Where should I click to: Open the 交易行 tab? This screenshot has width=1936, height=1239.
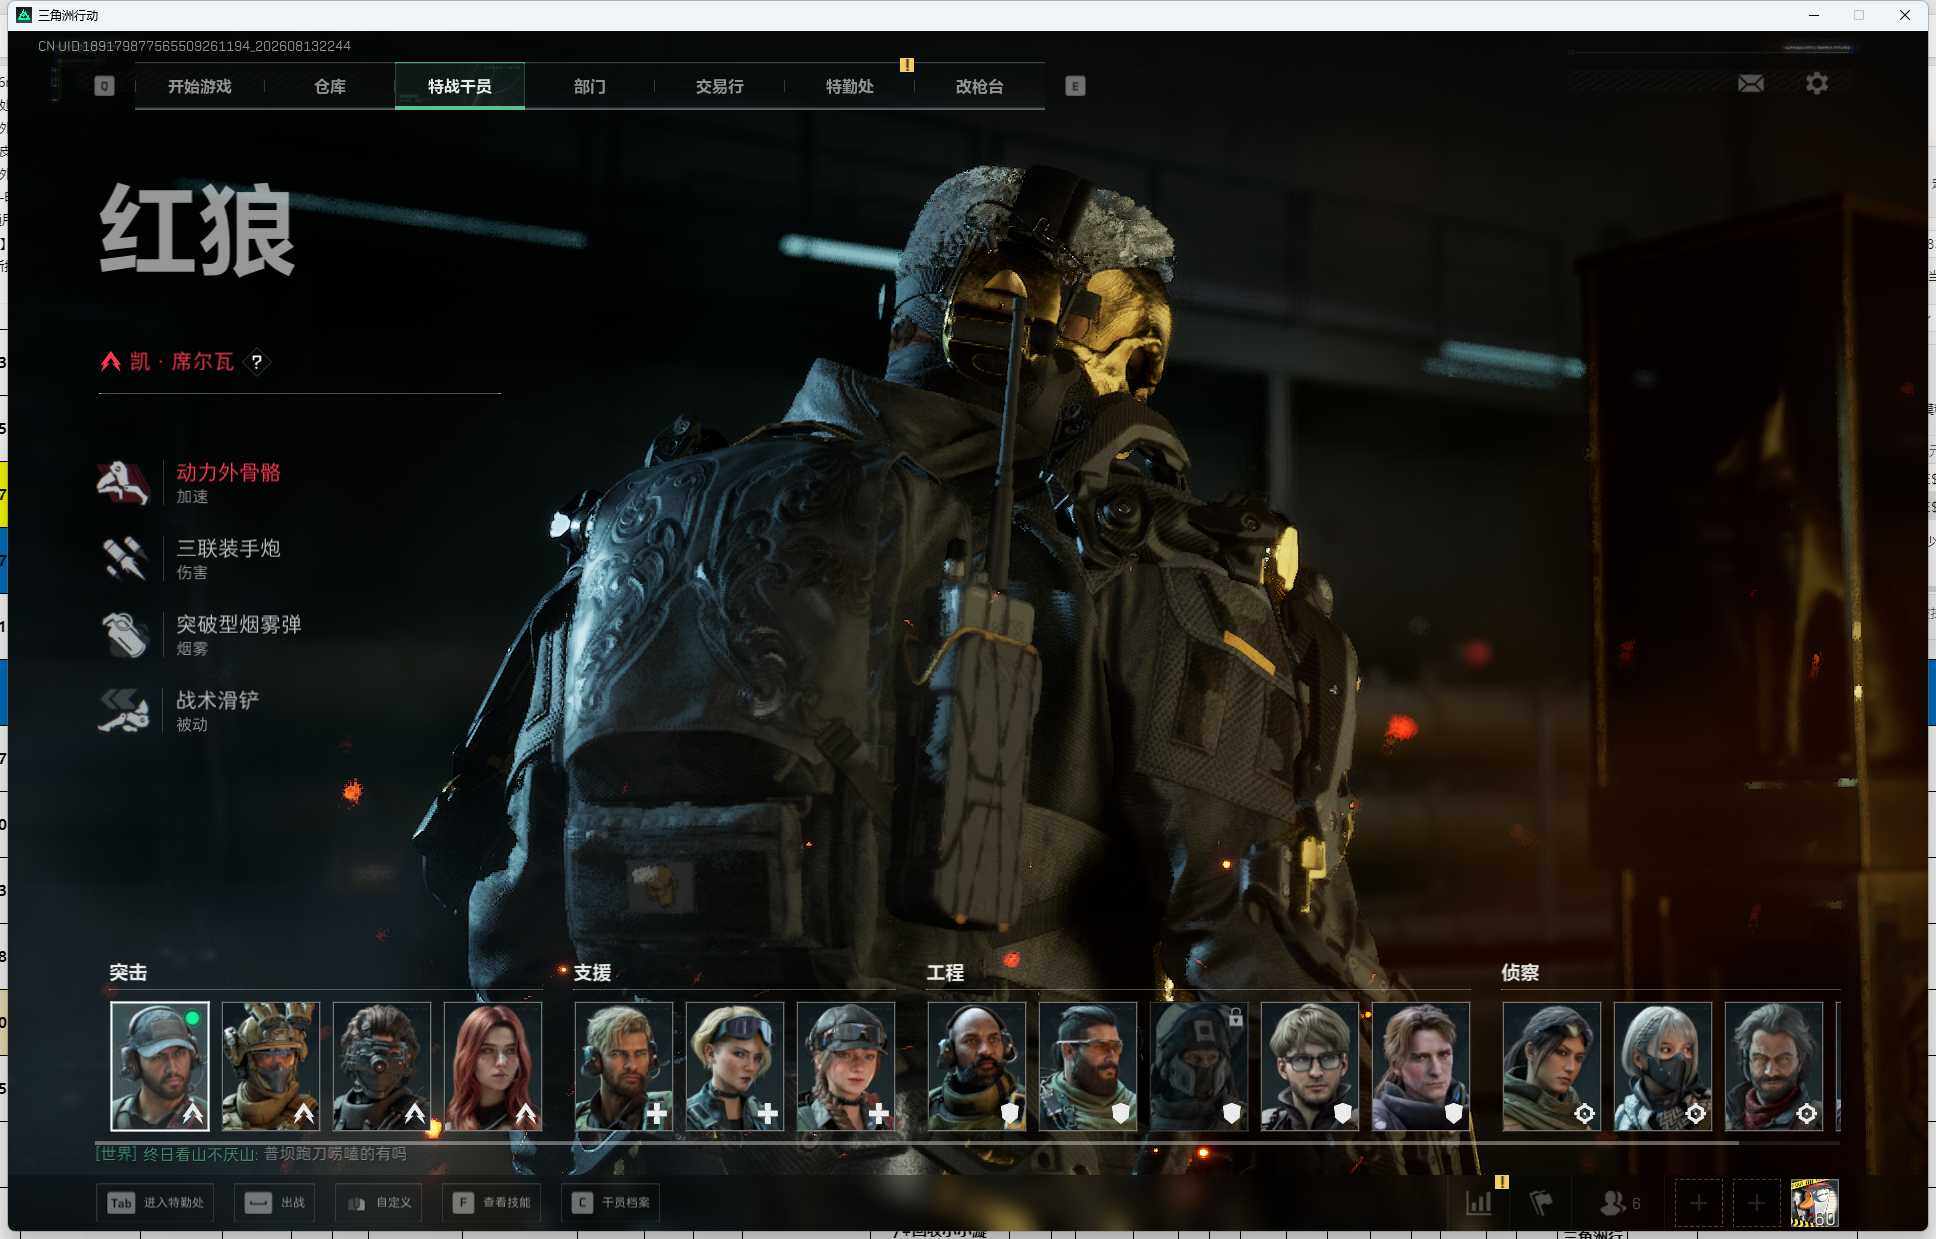[720, 86]
